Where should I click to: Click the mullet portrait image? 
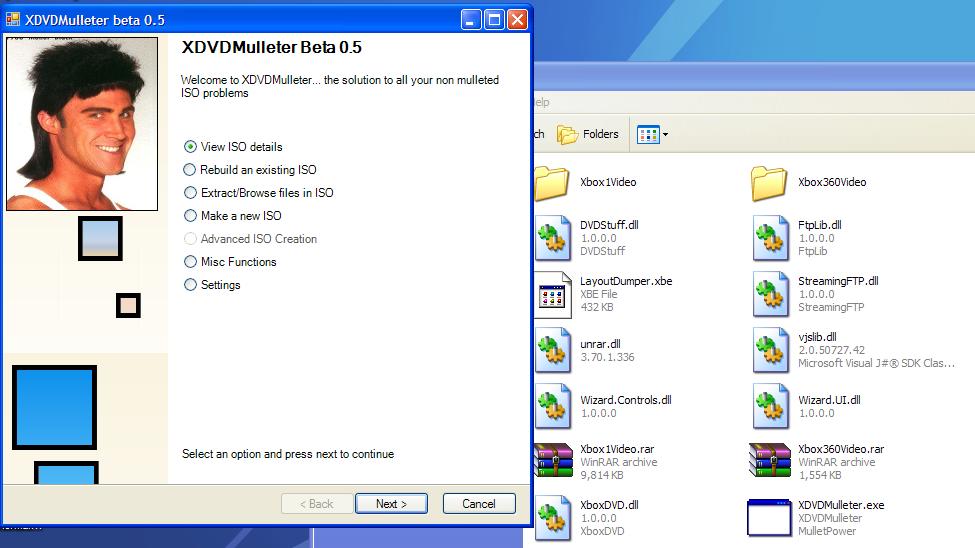coord(82,124)
